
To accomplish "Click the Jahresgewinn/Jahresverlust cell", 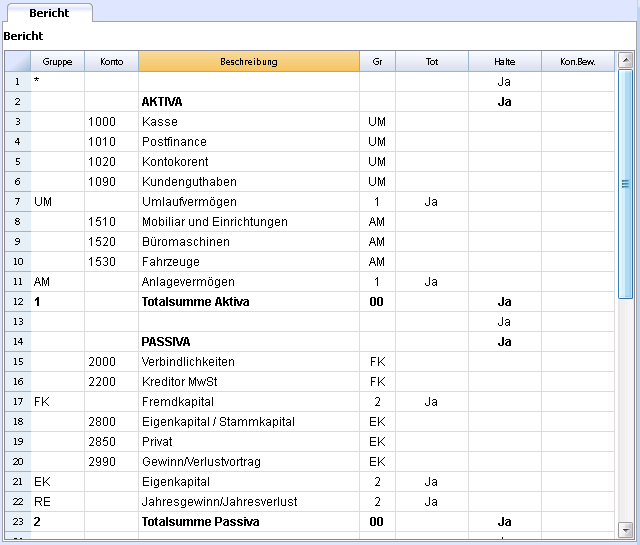I will pyautogui.click(x=249, y=502).
